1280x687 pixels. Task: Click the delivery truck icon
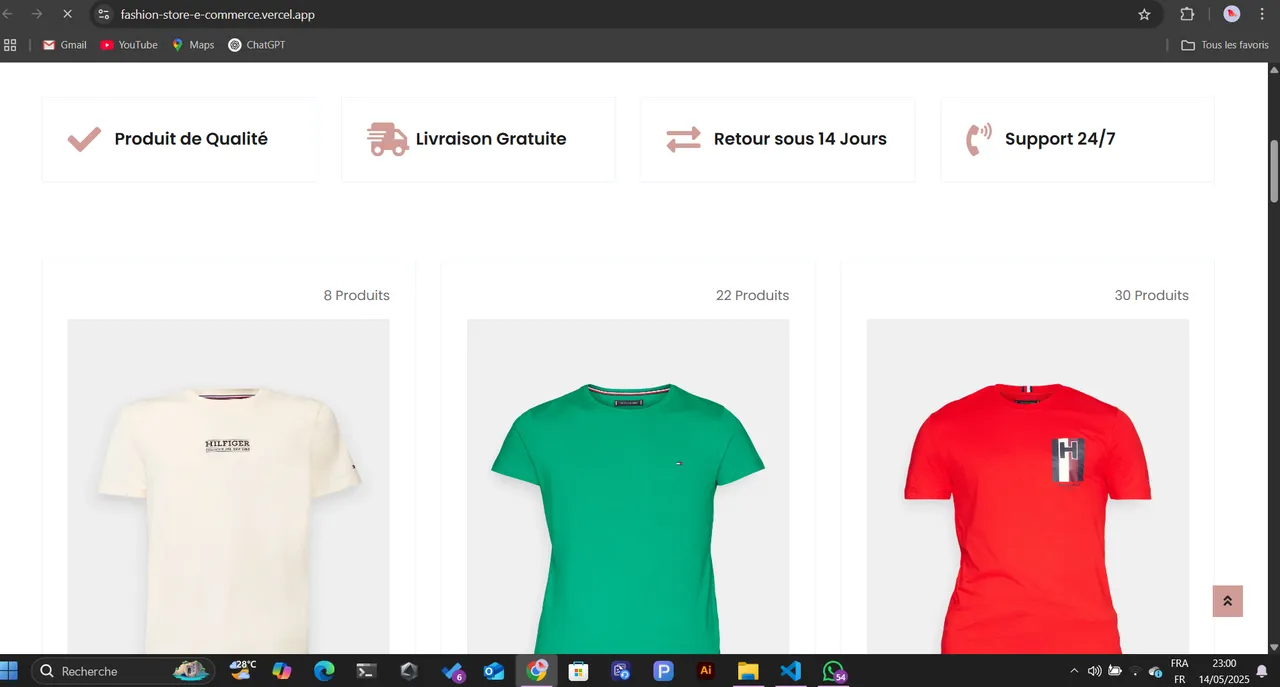388,139
